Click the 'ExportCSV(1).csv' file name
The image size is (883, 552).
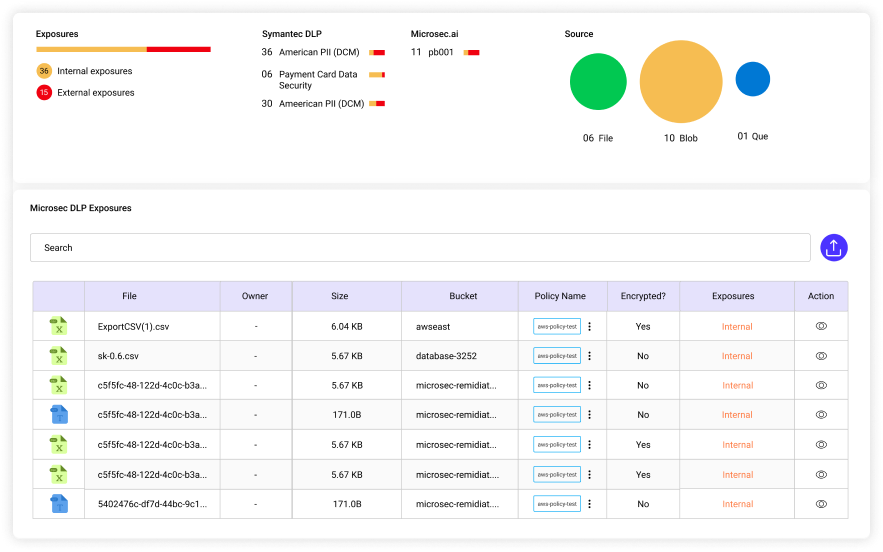pyautogui.click(x=133, y=327)
